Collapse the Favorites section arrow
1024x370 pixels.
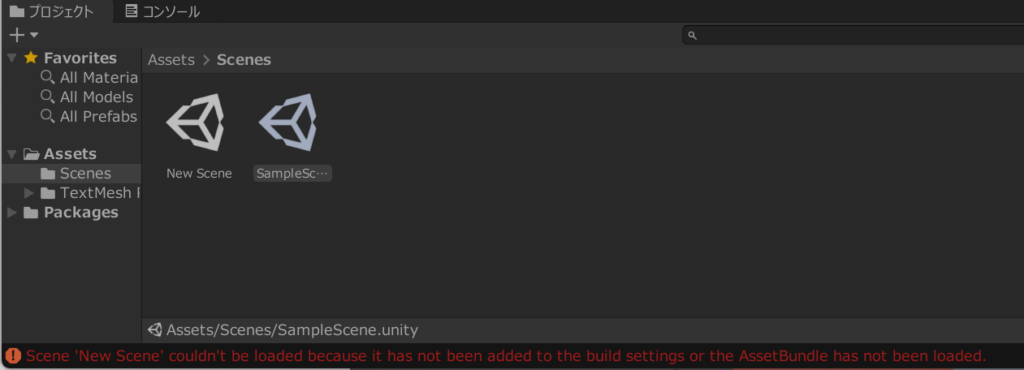(x=12, y=58)
